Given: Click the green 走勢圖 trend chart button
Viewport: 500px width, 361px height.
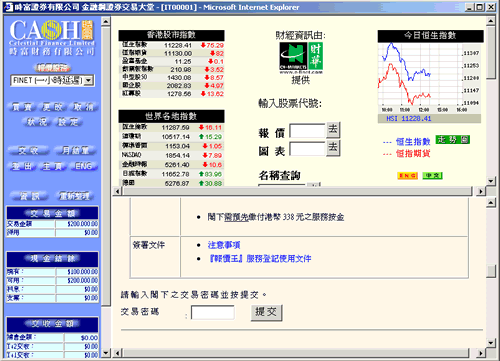Looking at the screenshot, I should click(x=453, y=140).
